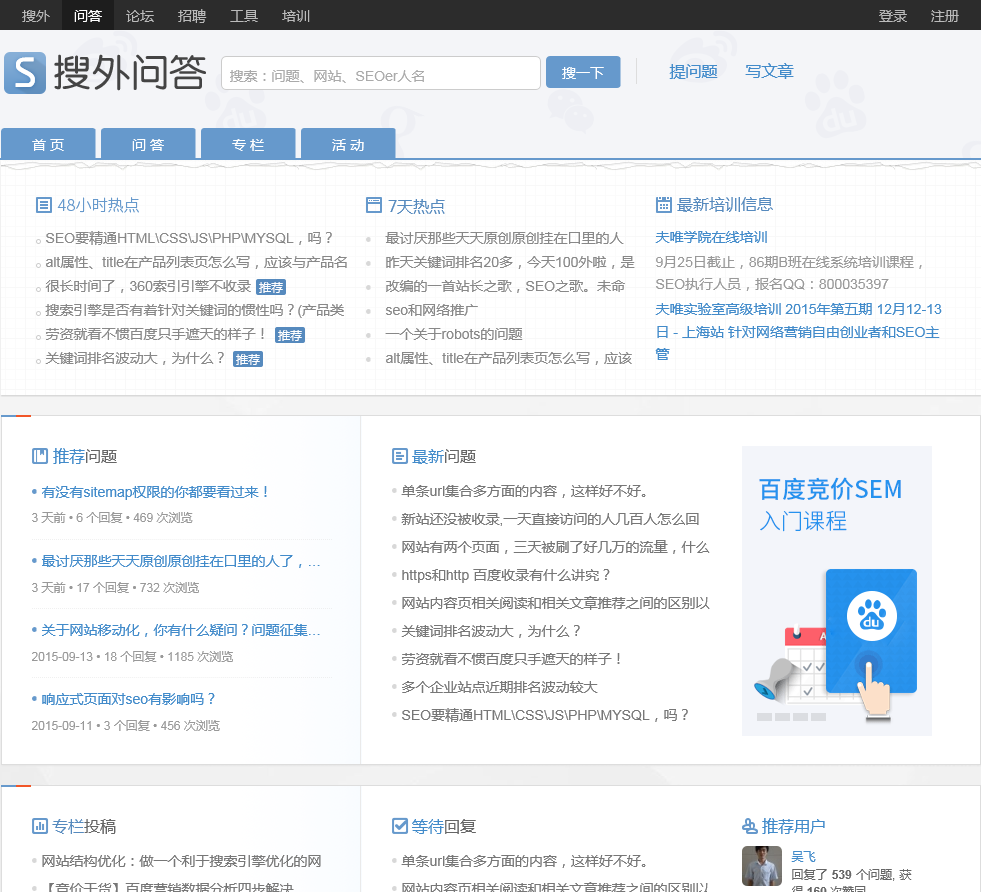
Task: Switch to the 专栏 tab
Action: click(x=248, y=144)
